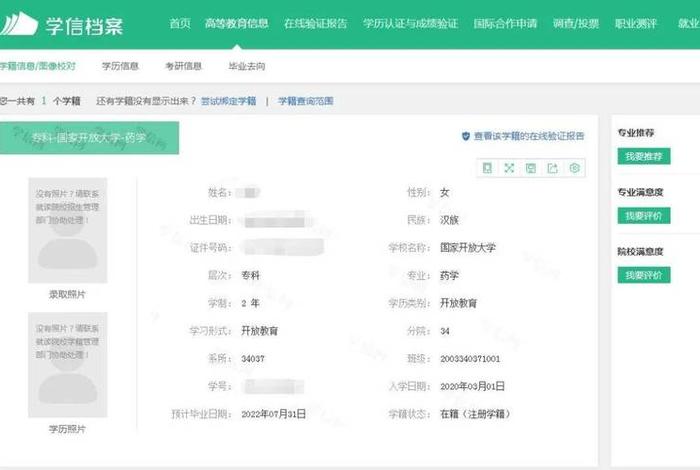This screenshot has width=700, height=470.
Task: Click the 学籍状态 value 在籍（注册学籍）
Action: pos(475,414)
